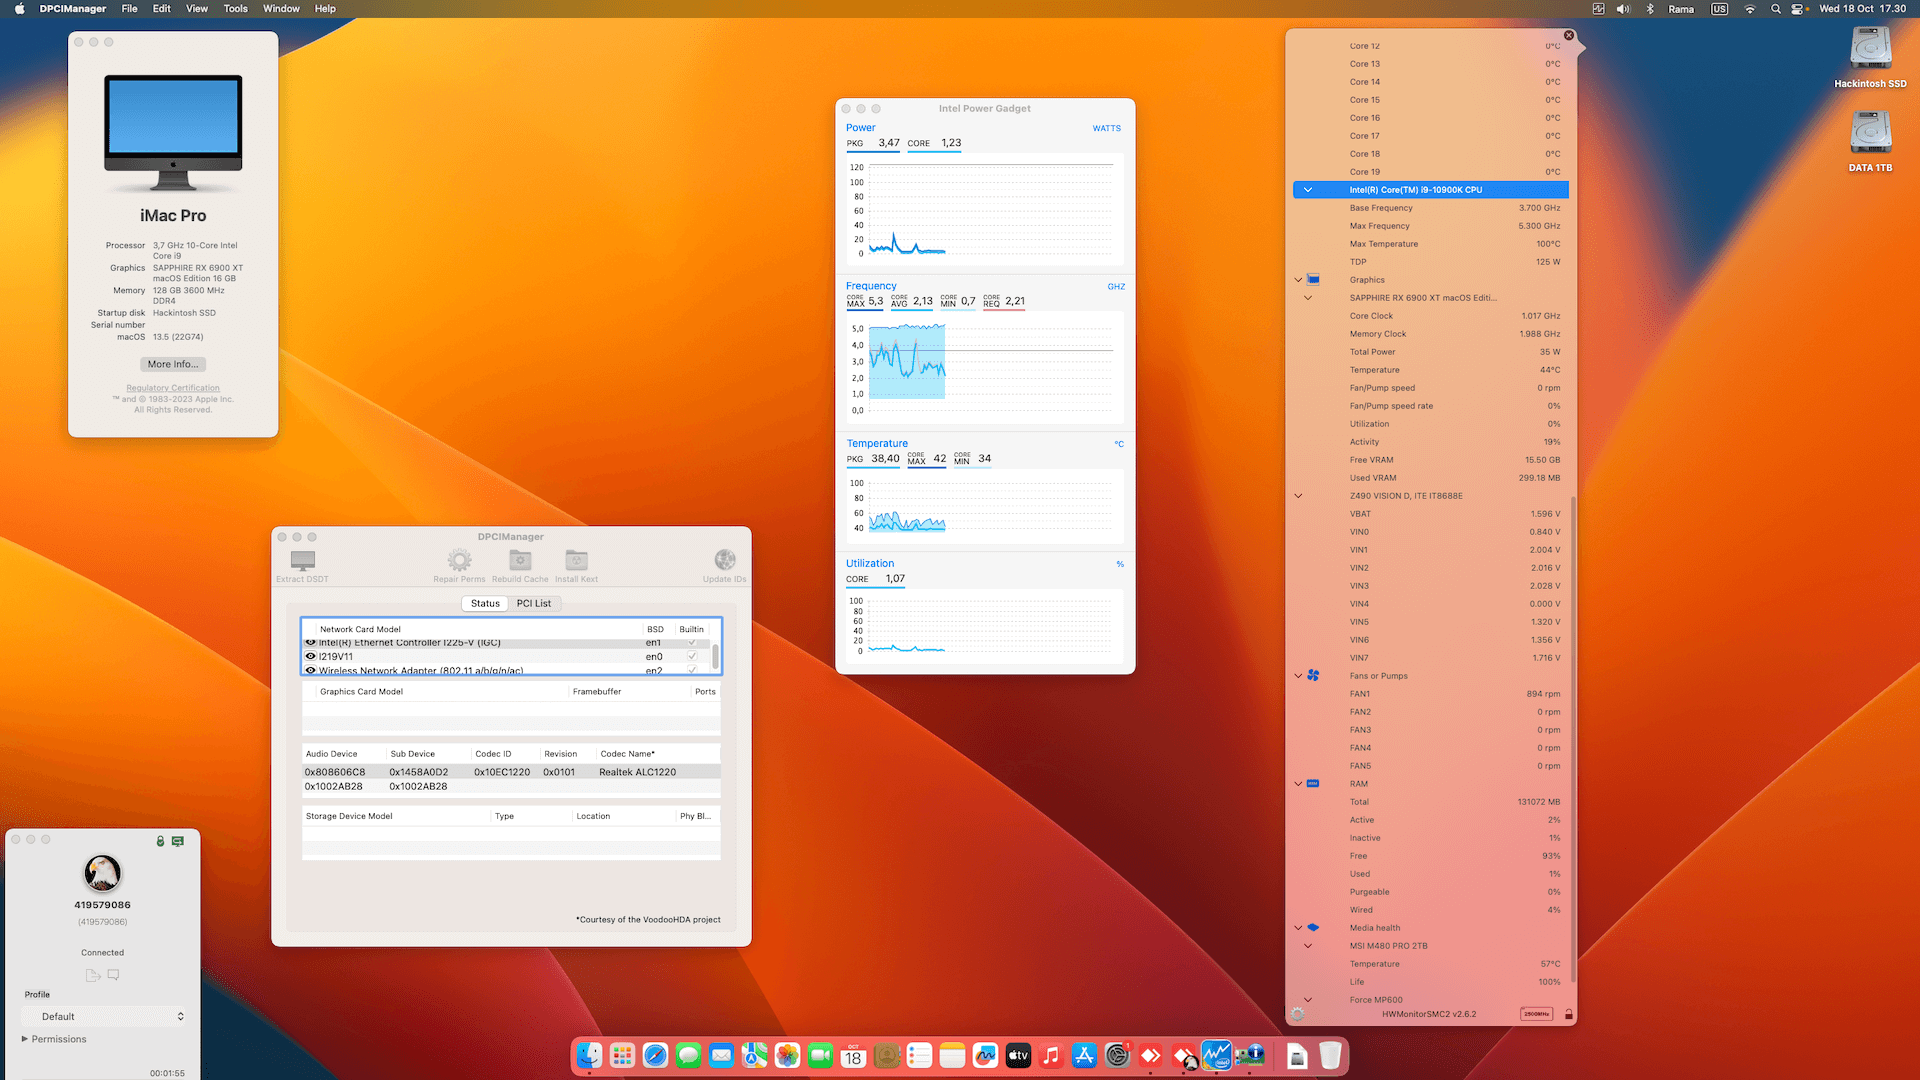Collapse the Media health group
1920x1080 pixels.
pyautogui.click(x=1298, y=928)
